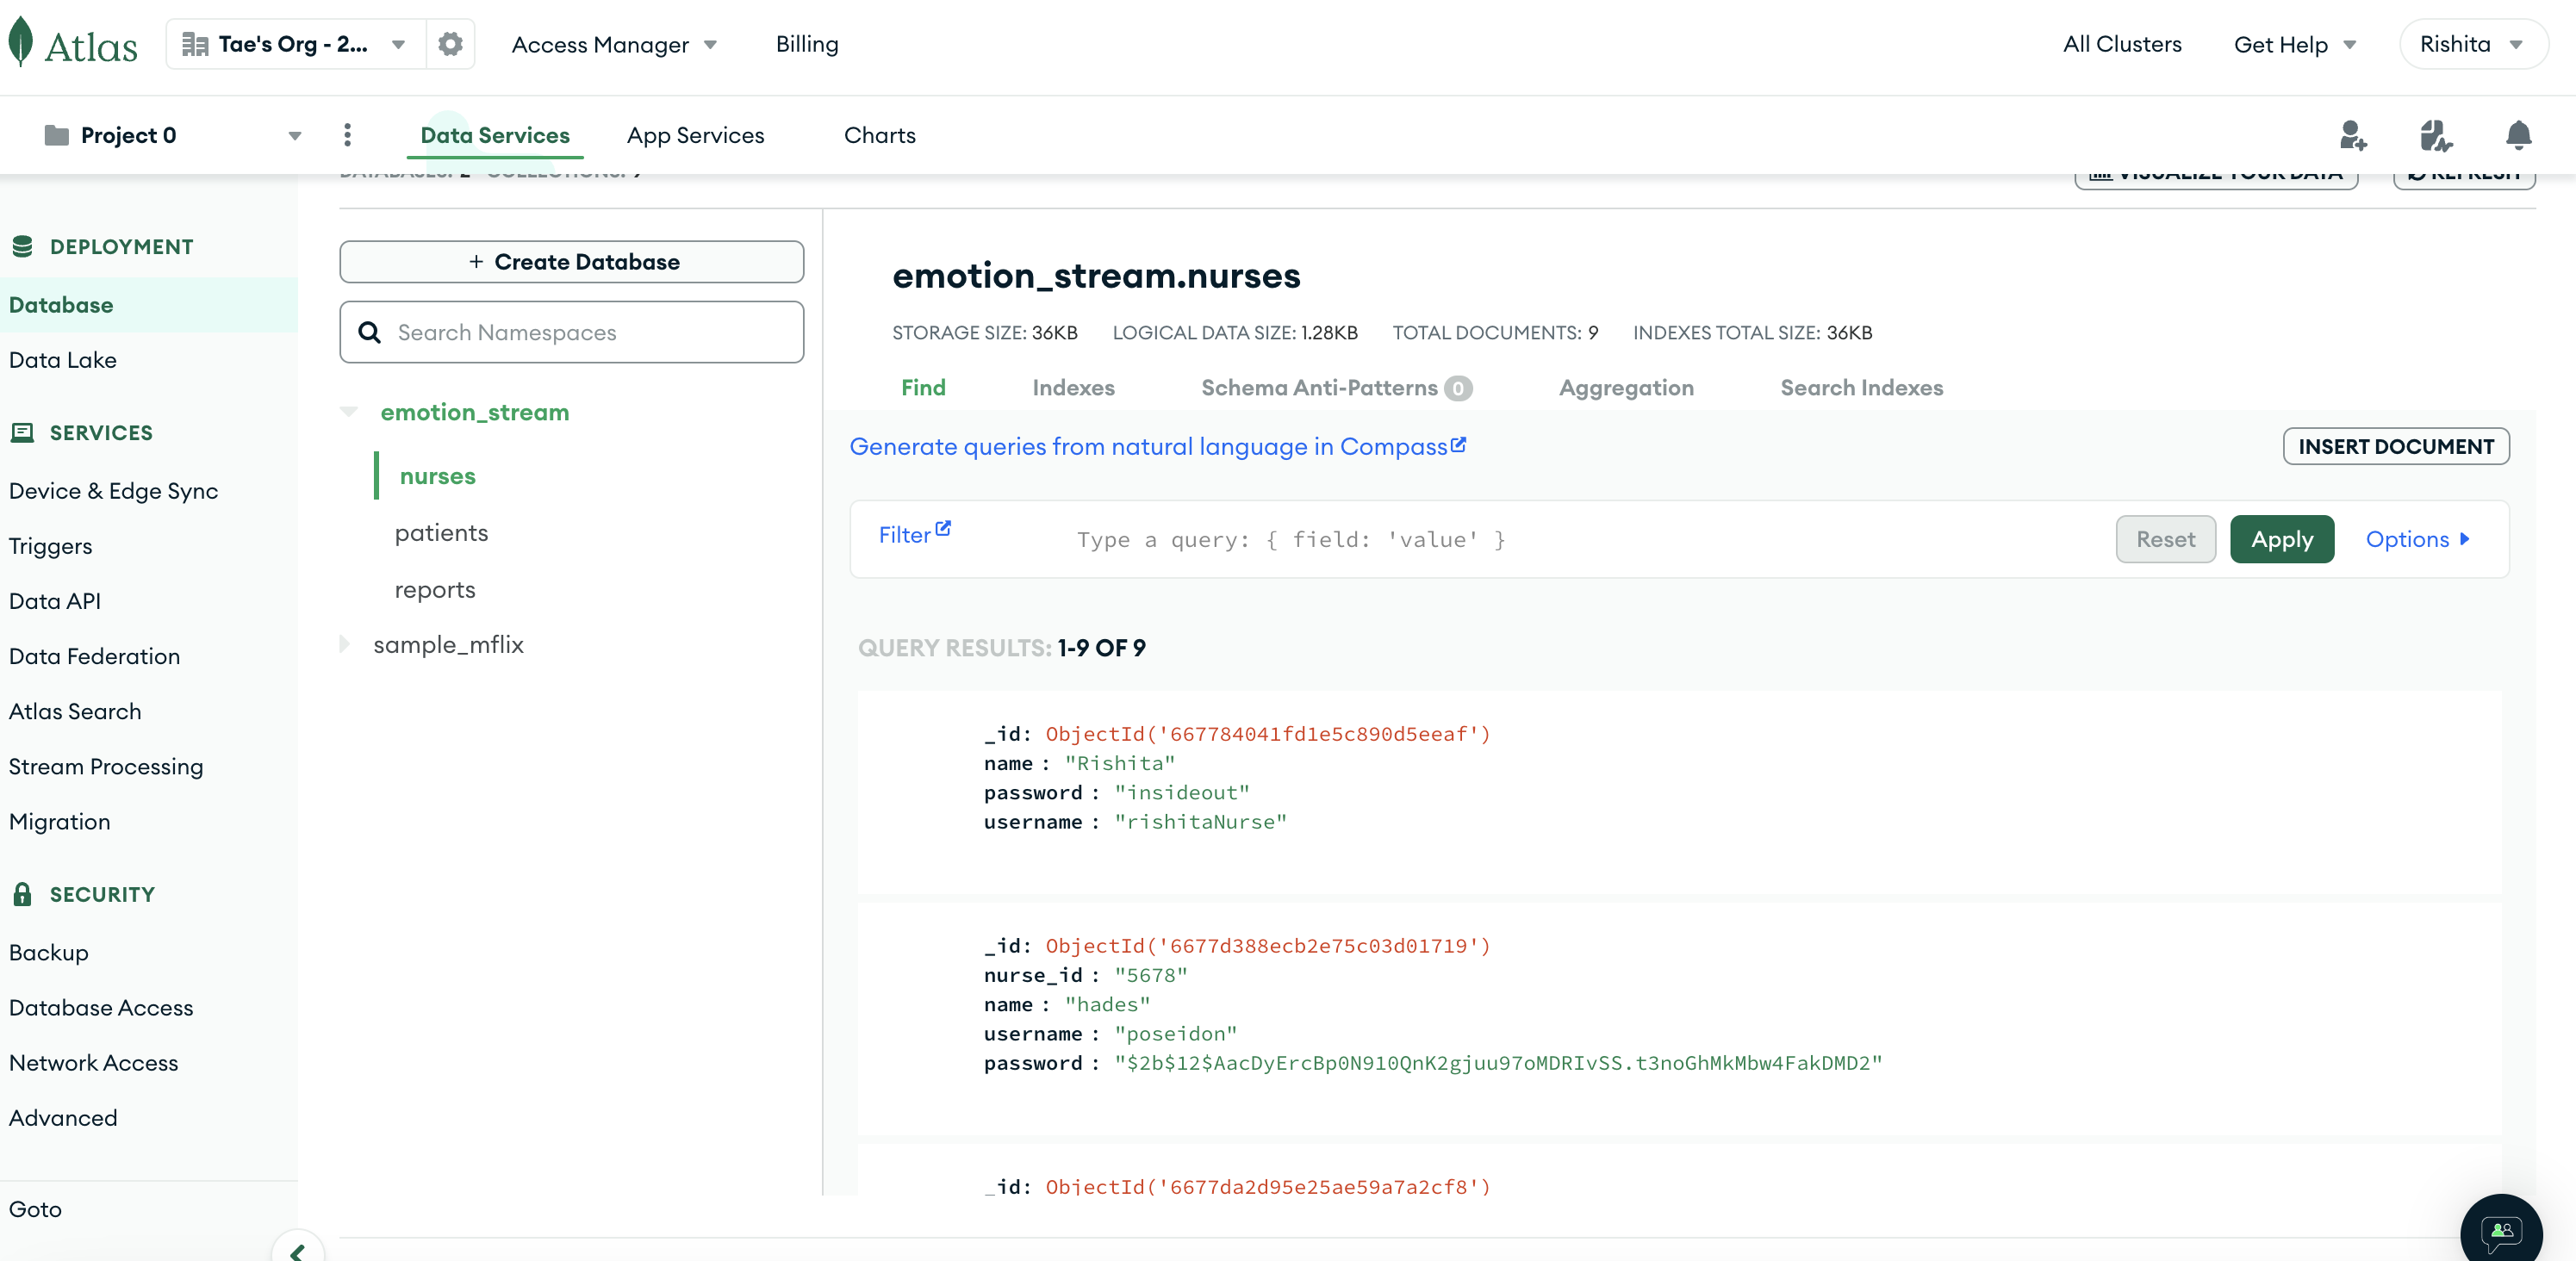Open organization settings gear icon

(450, 44)
